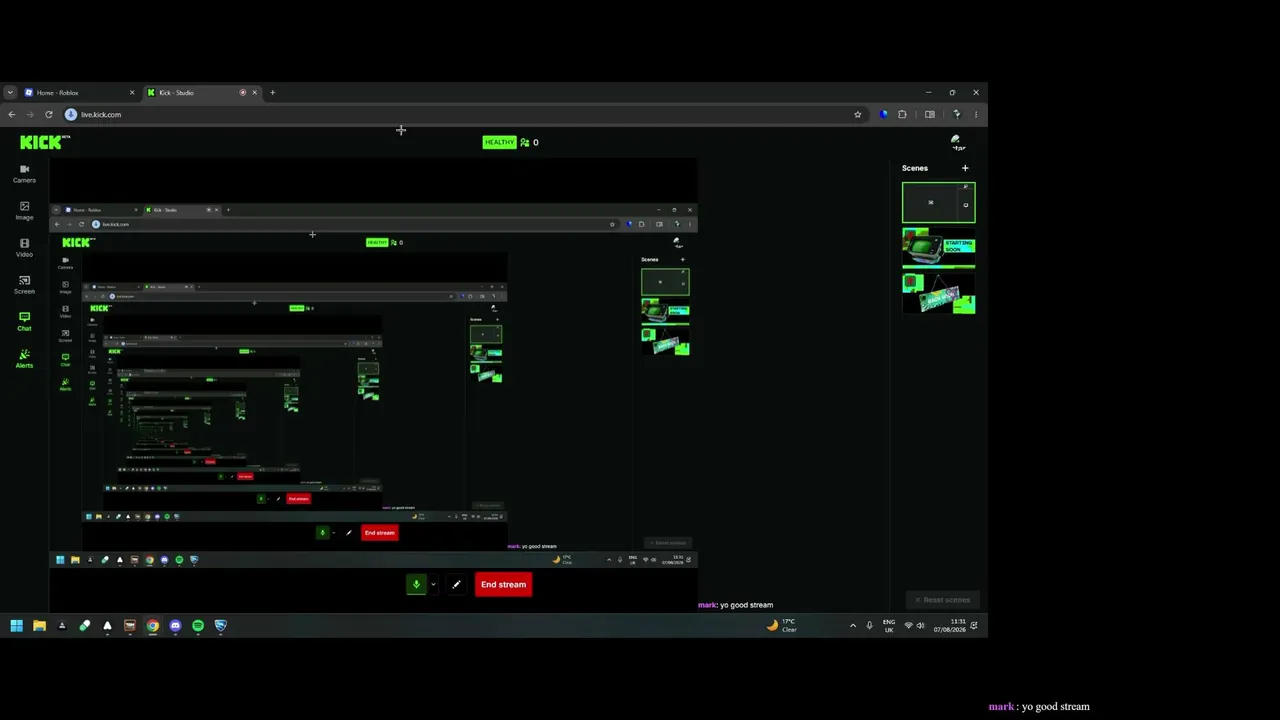Open a new browser tab
Screen dimensions: 1280x720
(x=272, y=93)
